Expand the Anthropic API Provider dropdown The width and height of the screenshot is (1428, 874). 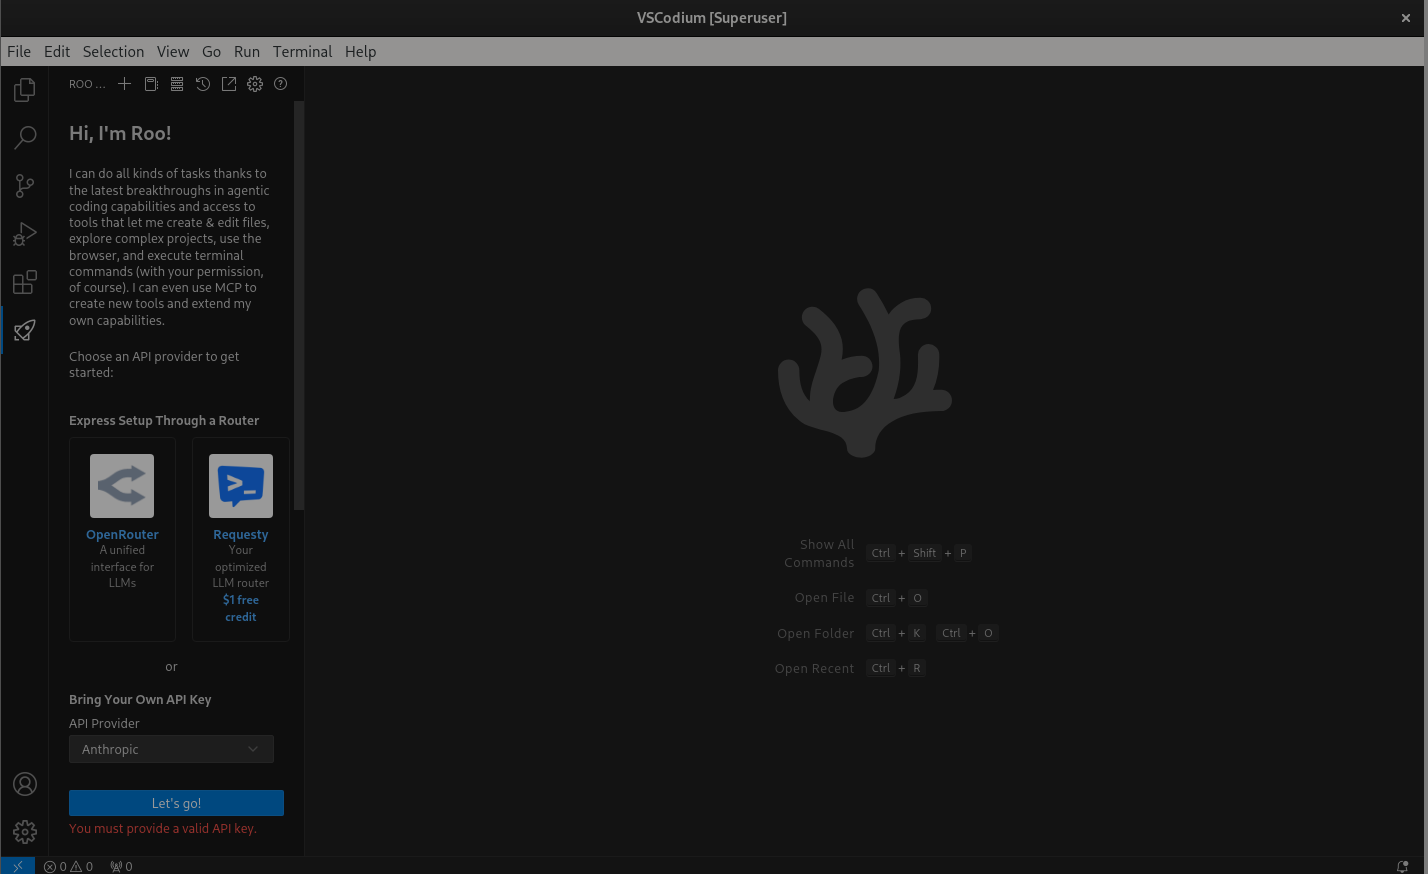171,749
